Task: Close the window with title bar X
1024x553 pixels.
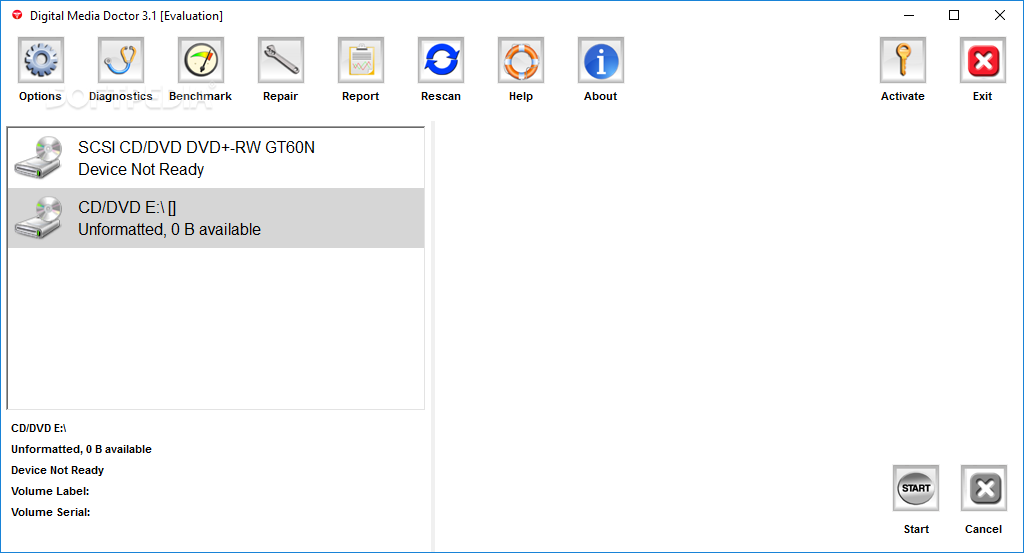Action: click(x=1000, y=15)
